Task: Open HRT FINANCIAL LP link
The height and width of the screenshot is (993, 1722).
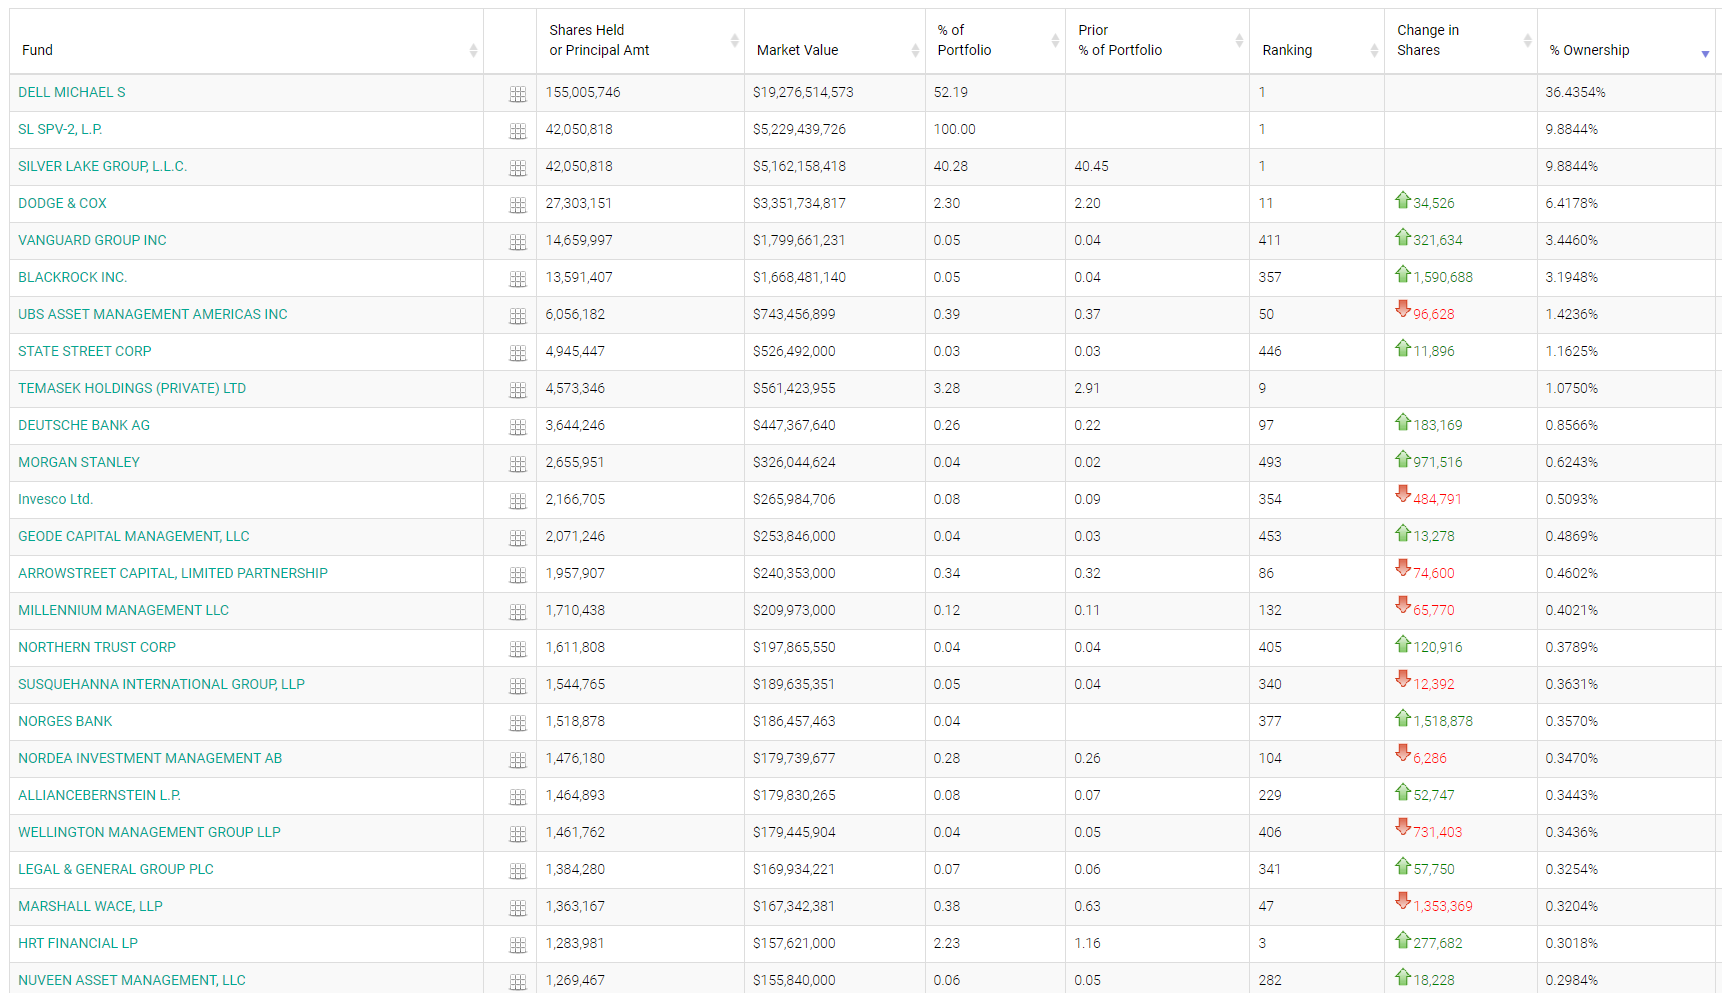Action: pos(78,943)
